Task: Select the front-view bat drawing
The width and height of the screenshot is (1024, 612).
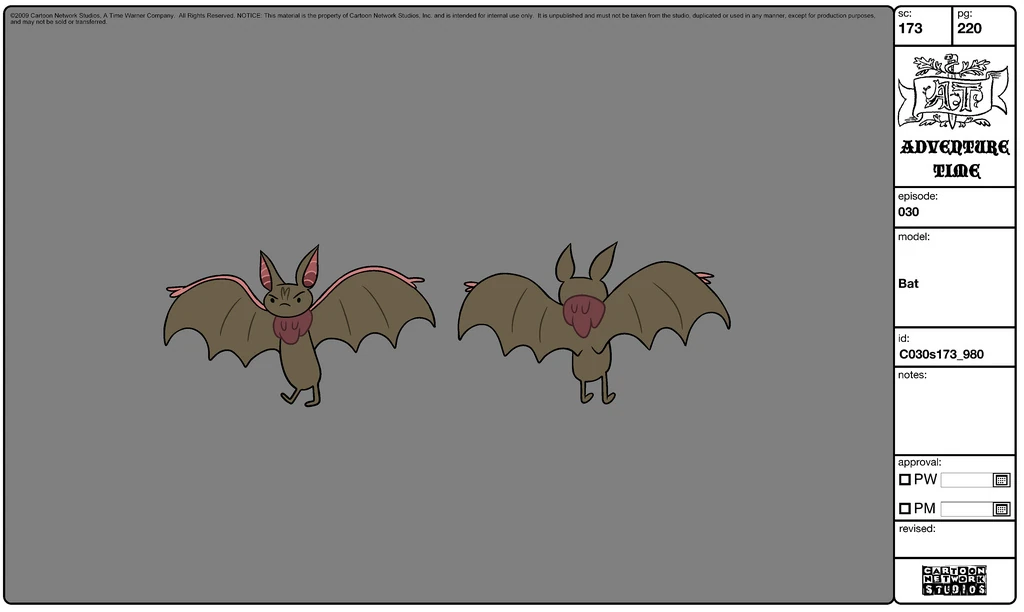Action: click(299, 325)
